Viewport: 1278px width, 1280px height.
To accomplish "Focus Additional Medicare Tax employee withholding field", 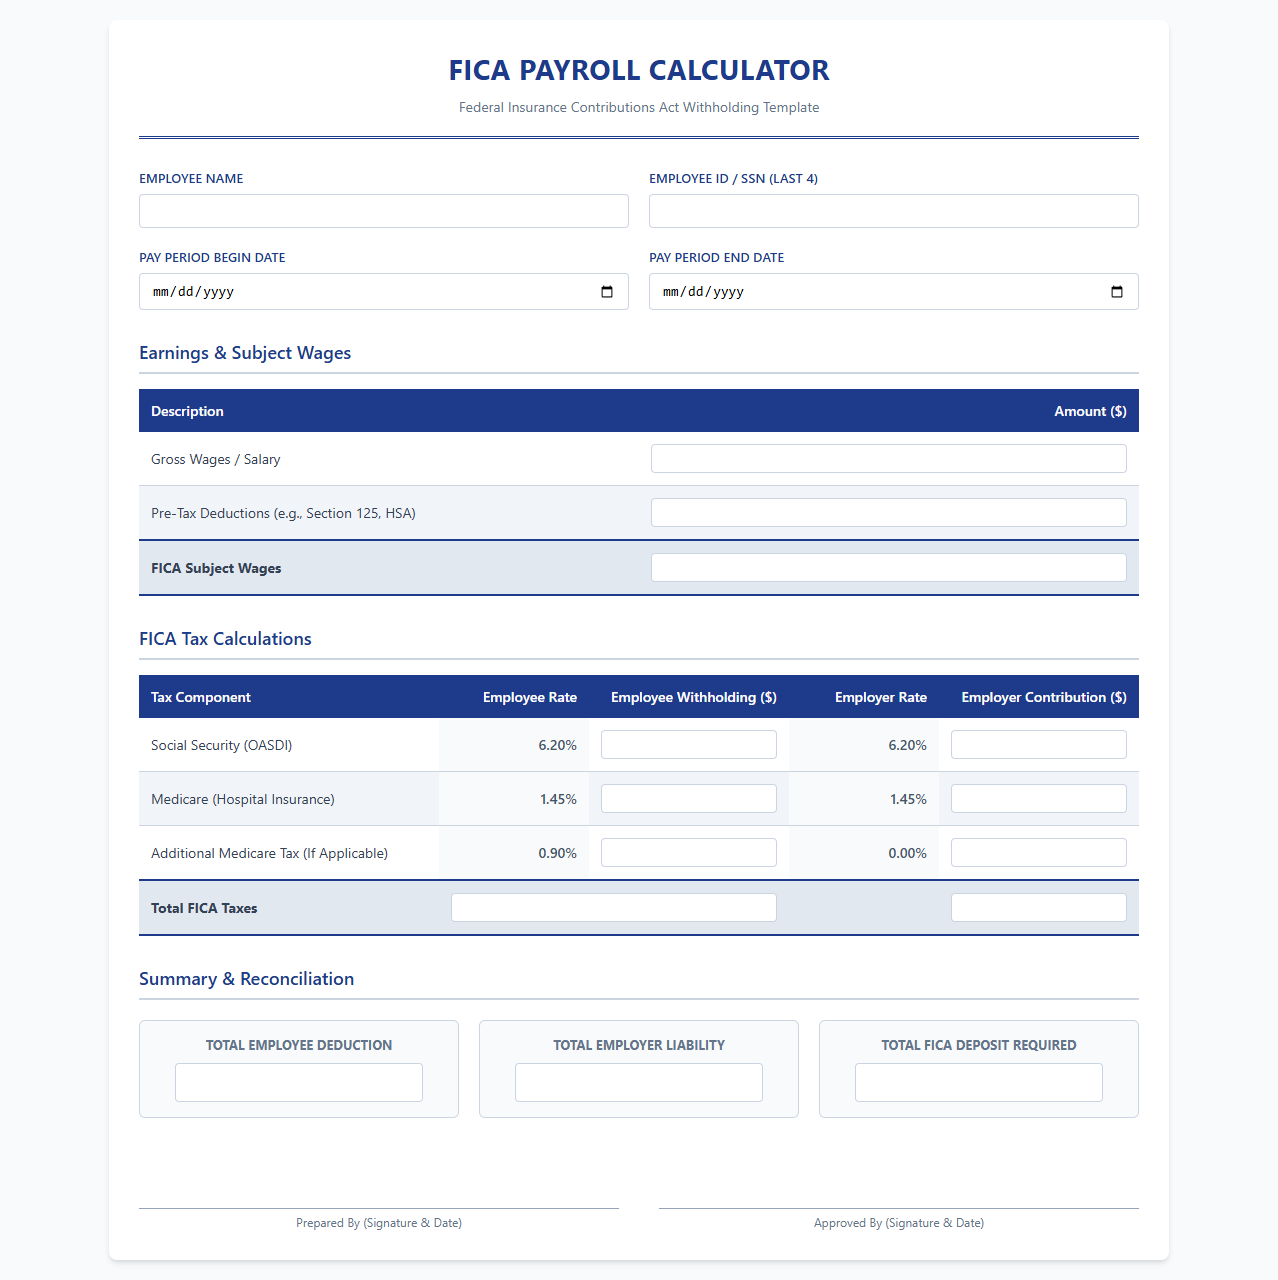I will pos(689,853).
